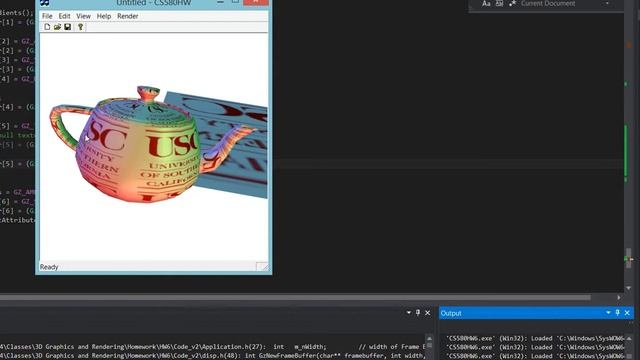640x360 pixels.
Task: Toggle Match case (Aa) in find bar
Action: pyautogui.click(x=486, y=4)
